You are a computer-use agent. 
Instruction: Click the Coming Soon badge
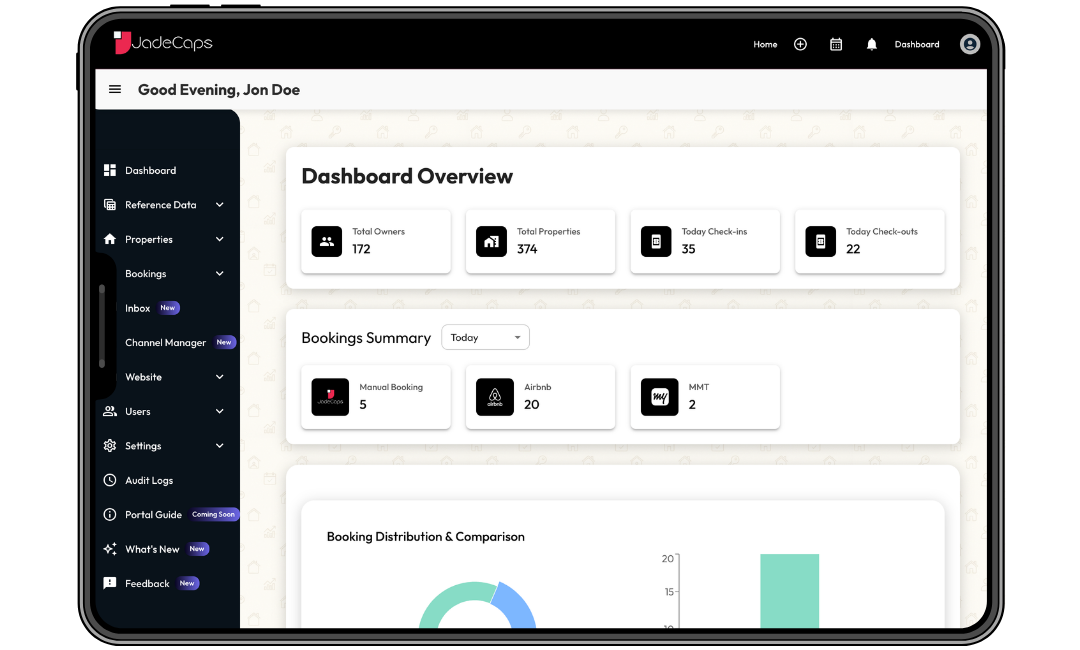click(x=214, y=514)
